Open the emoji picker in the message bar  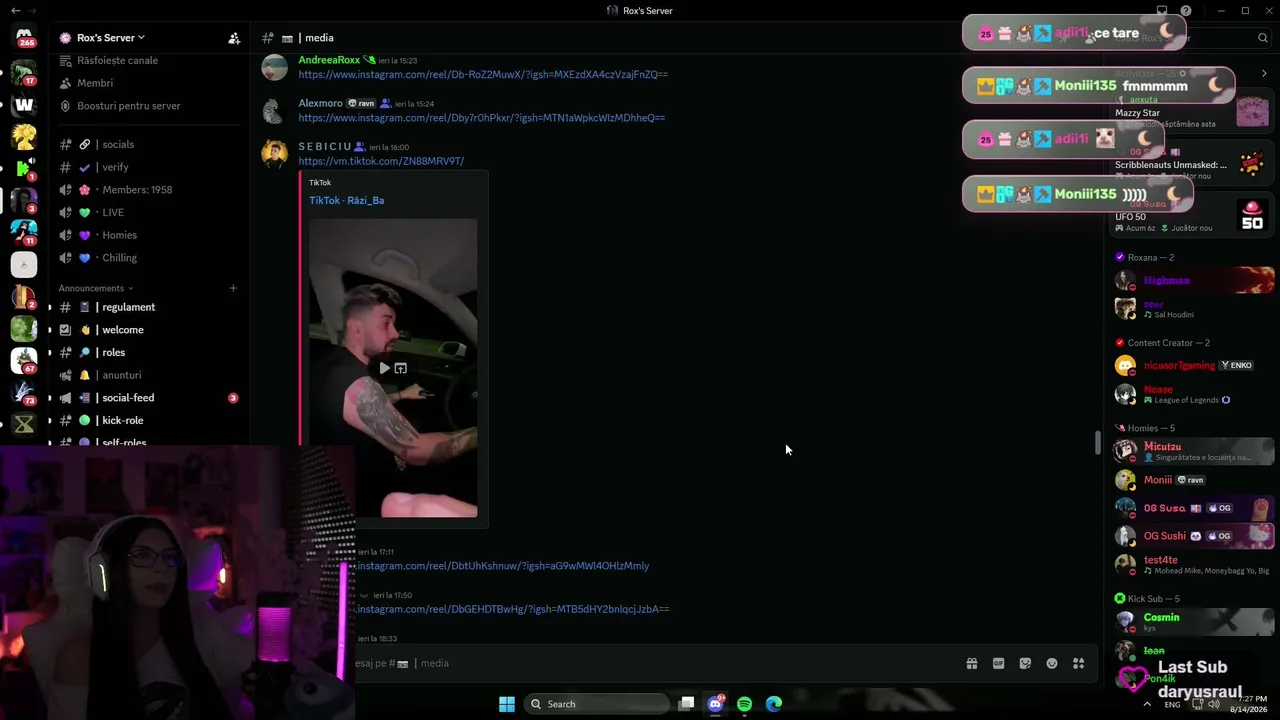(1052, 663)
